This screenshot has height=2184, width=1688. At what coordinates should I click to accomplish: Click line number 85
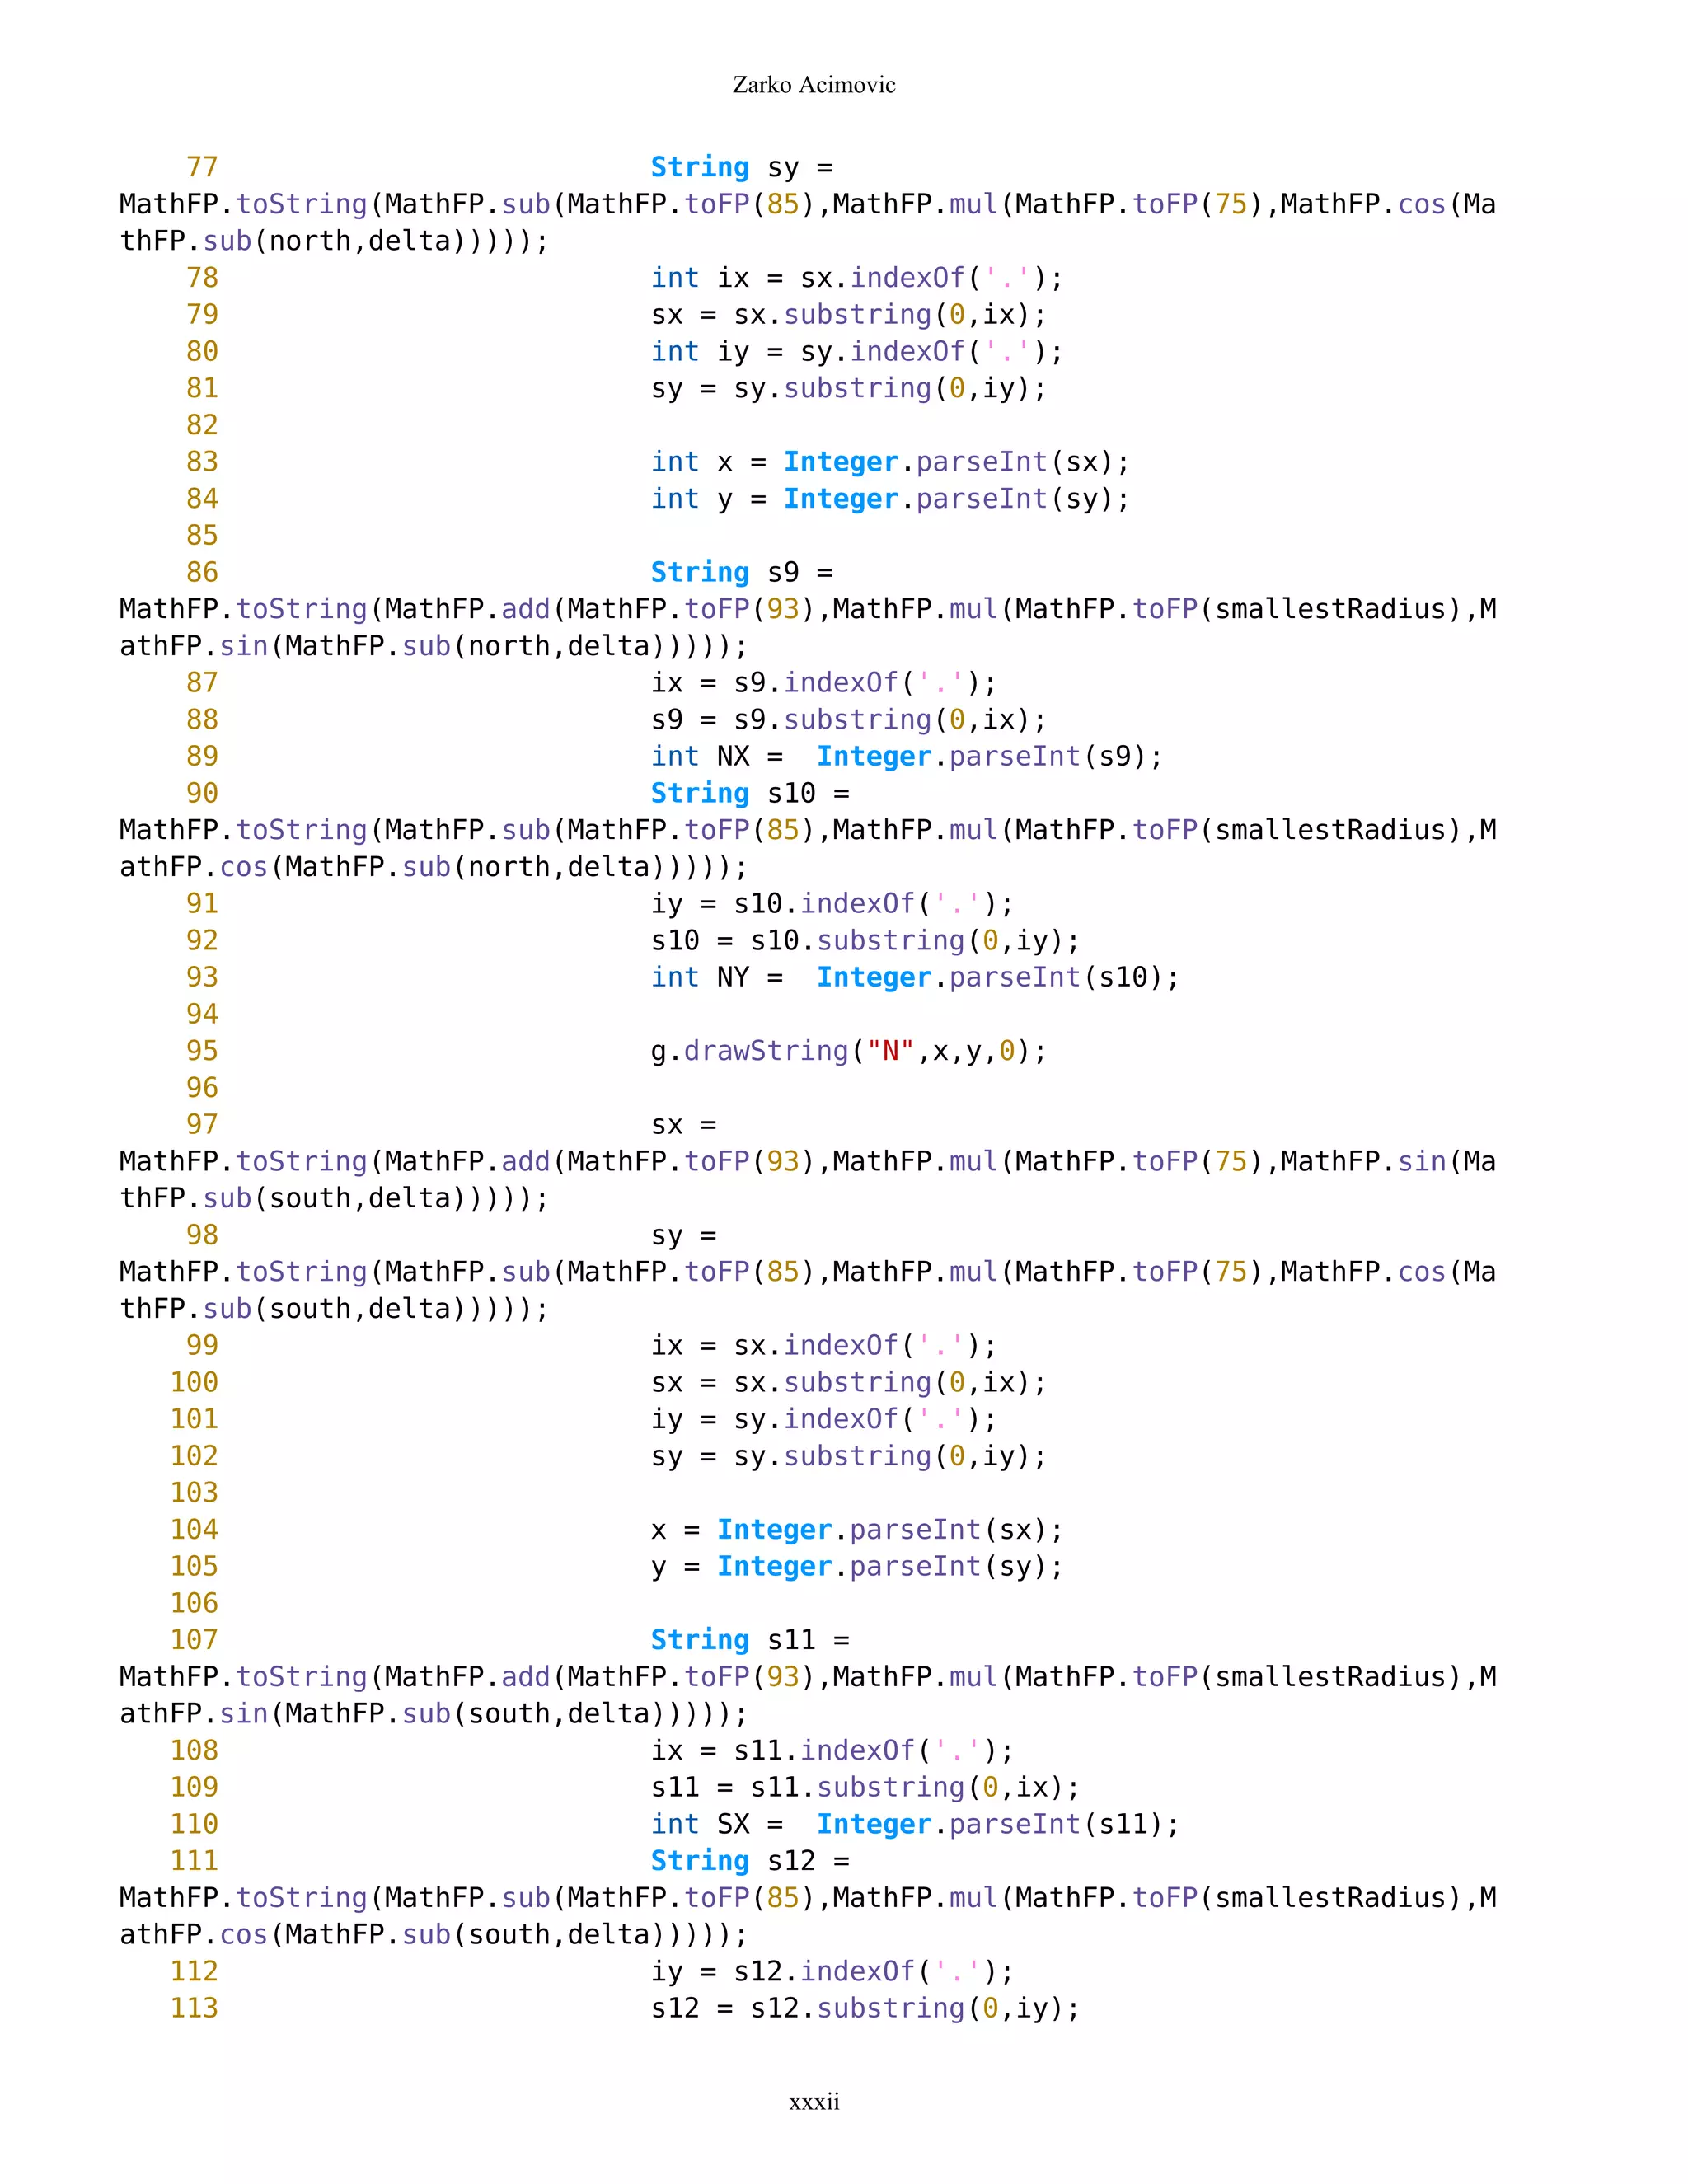tap(202, 535)
